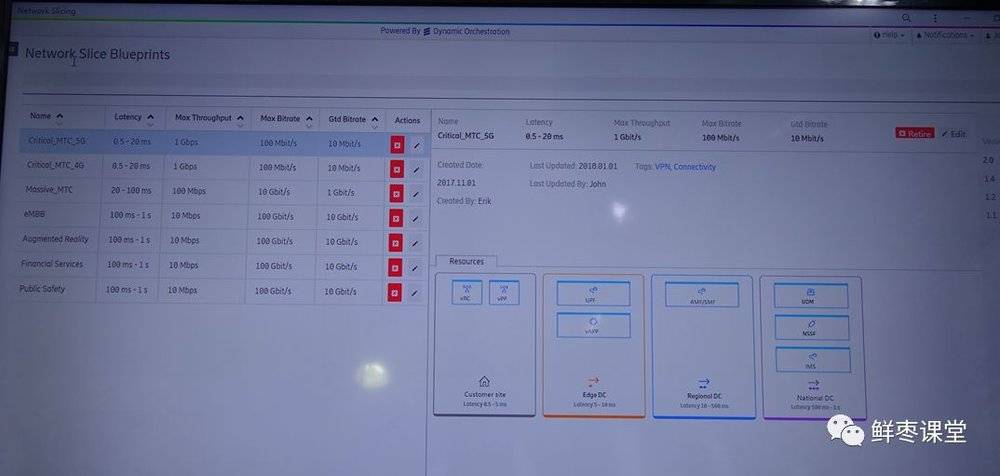Open the VPN tag link

click(x=662, y=167)
